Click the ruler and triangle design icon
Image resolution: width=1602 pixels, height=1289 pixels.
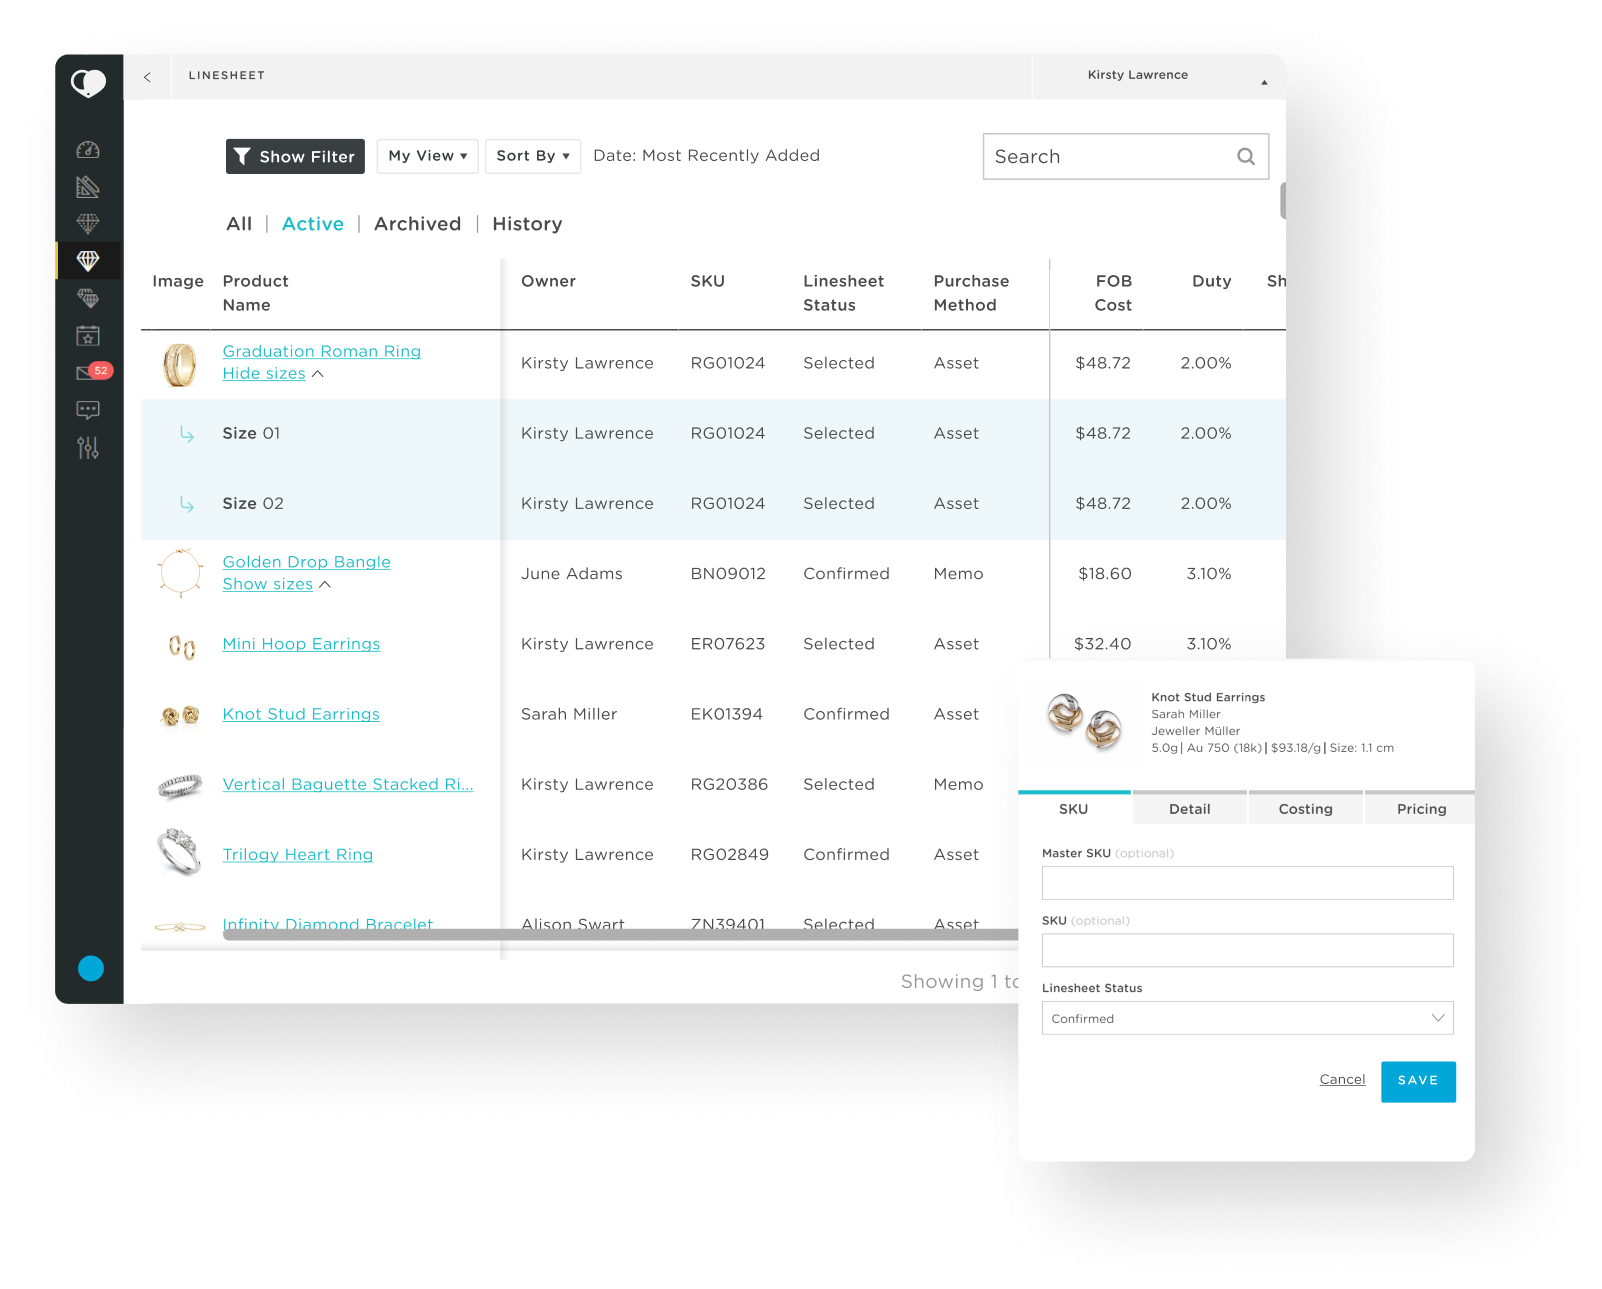[88, 187]
